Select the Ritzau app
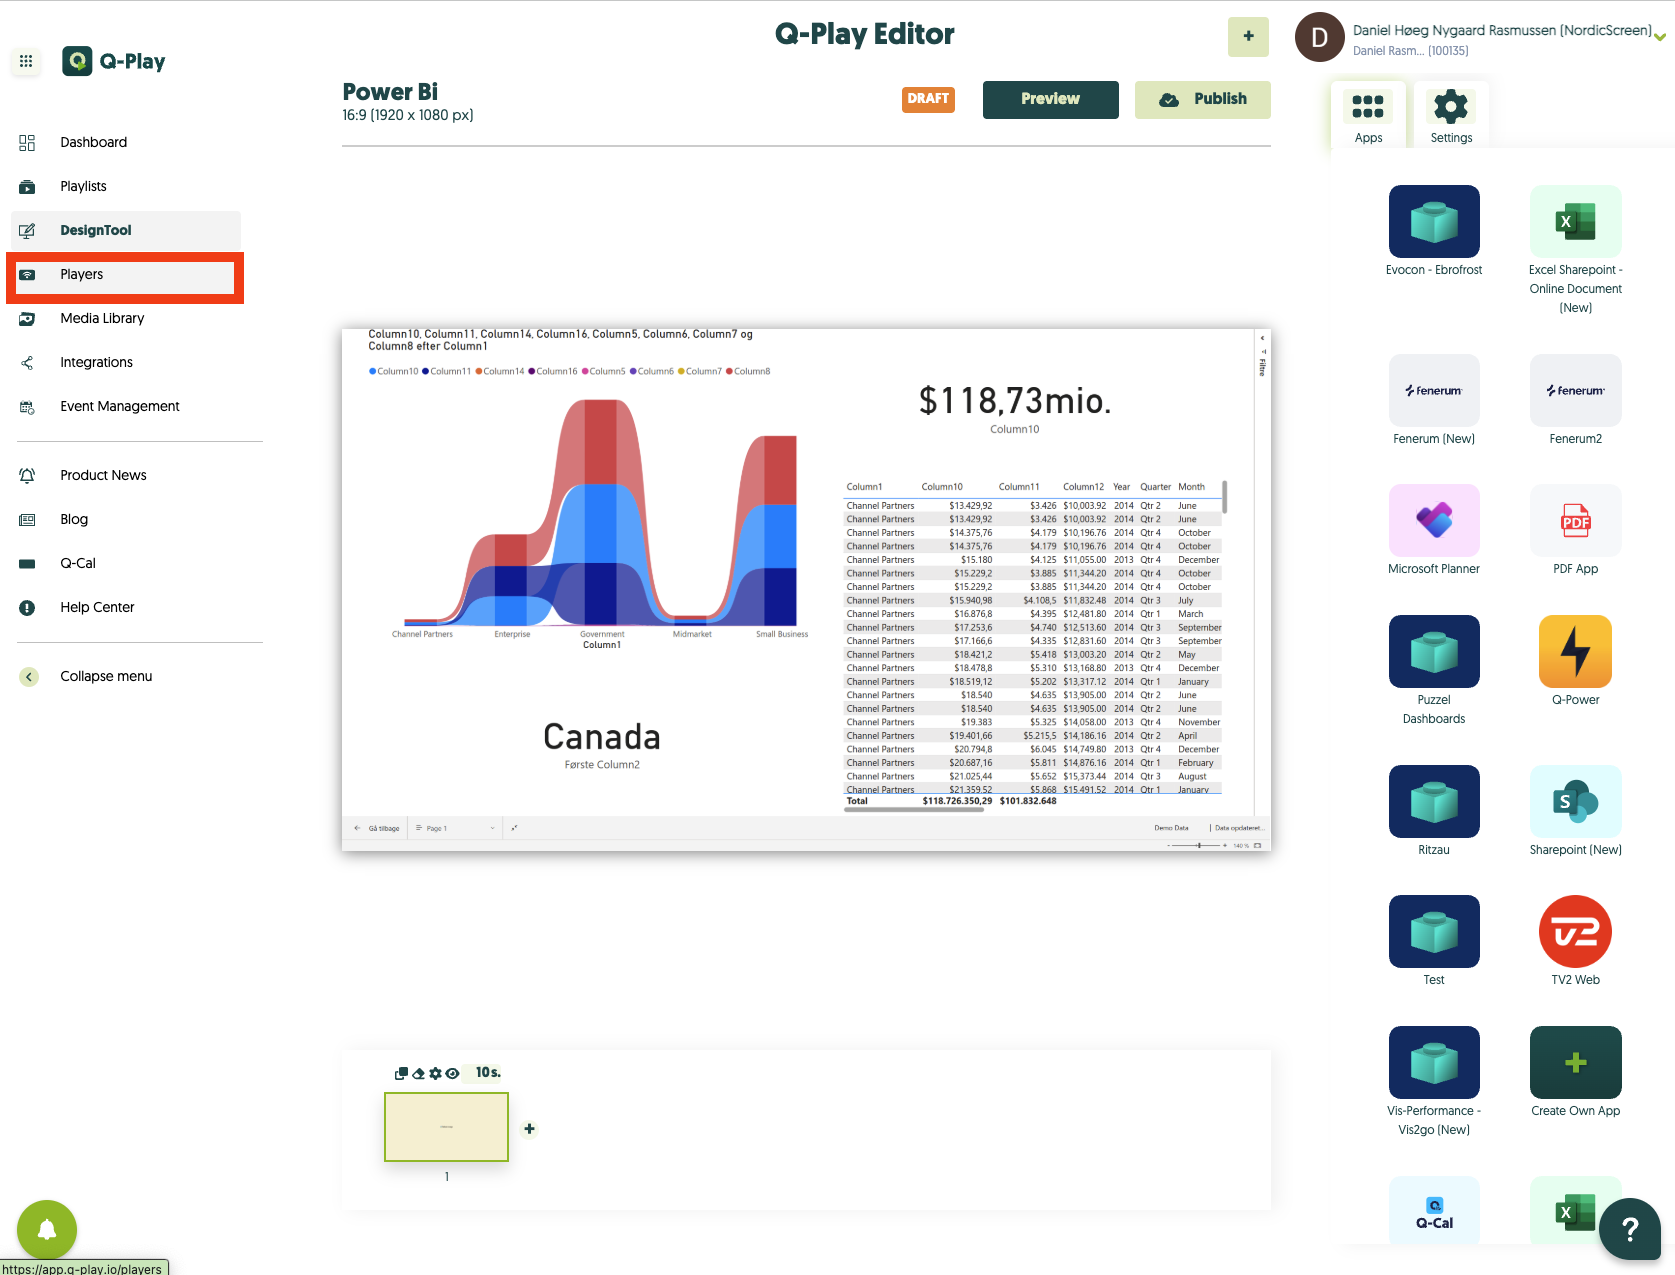1675x1275 pixels. (1434, 801)
